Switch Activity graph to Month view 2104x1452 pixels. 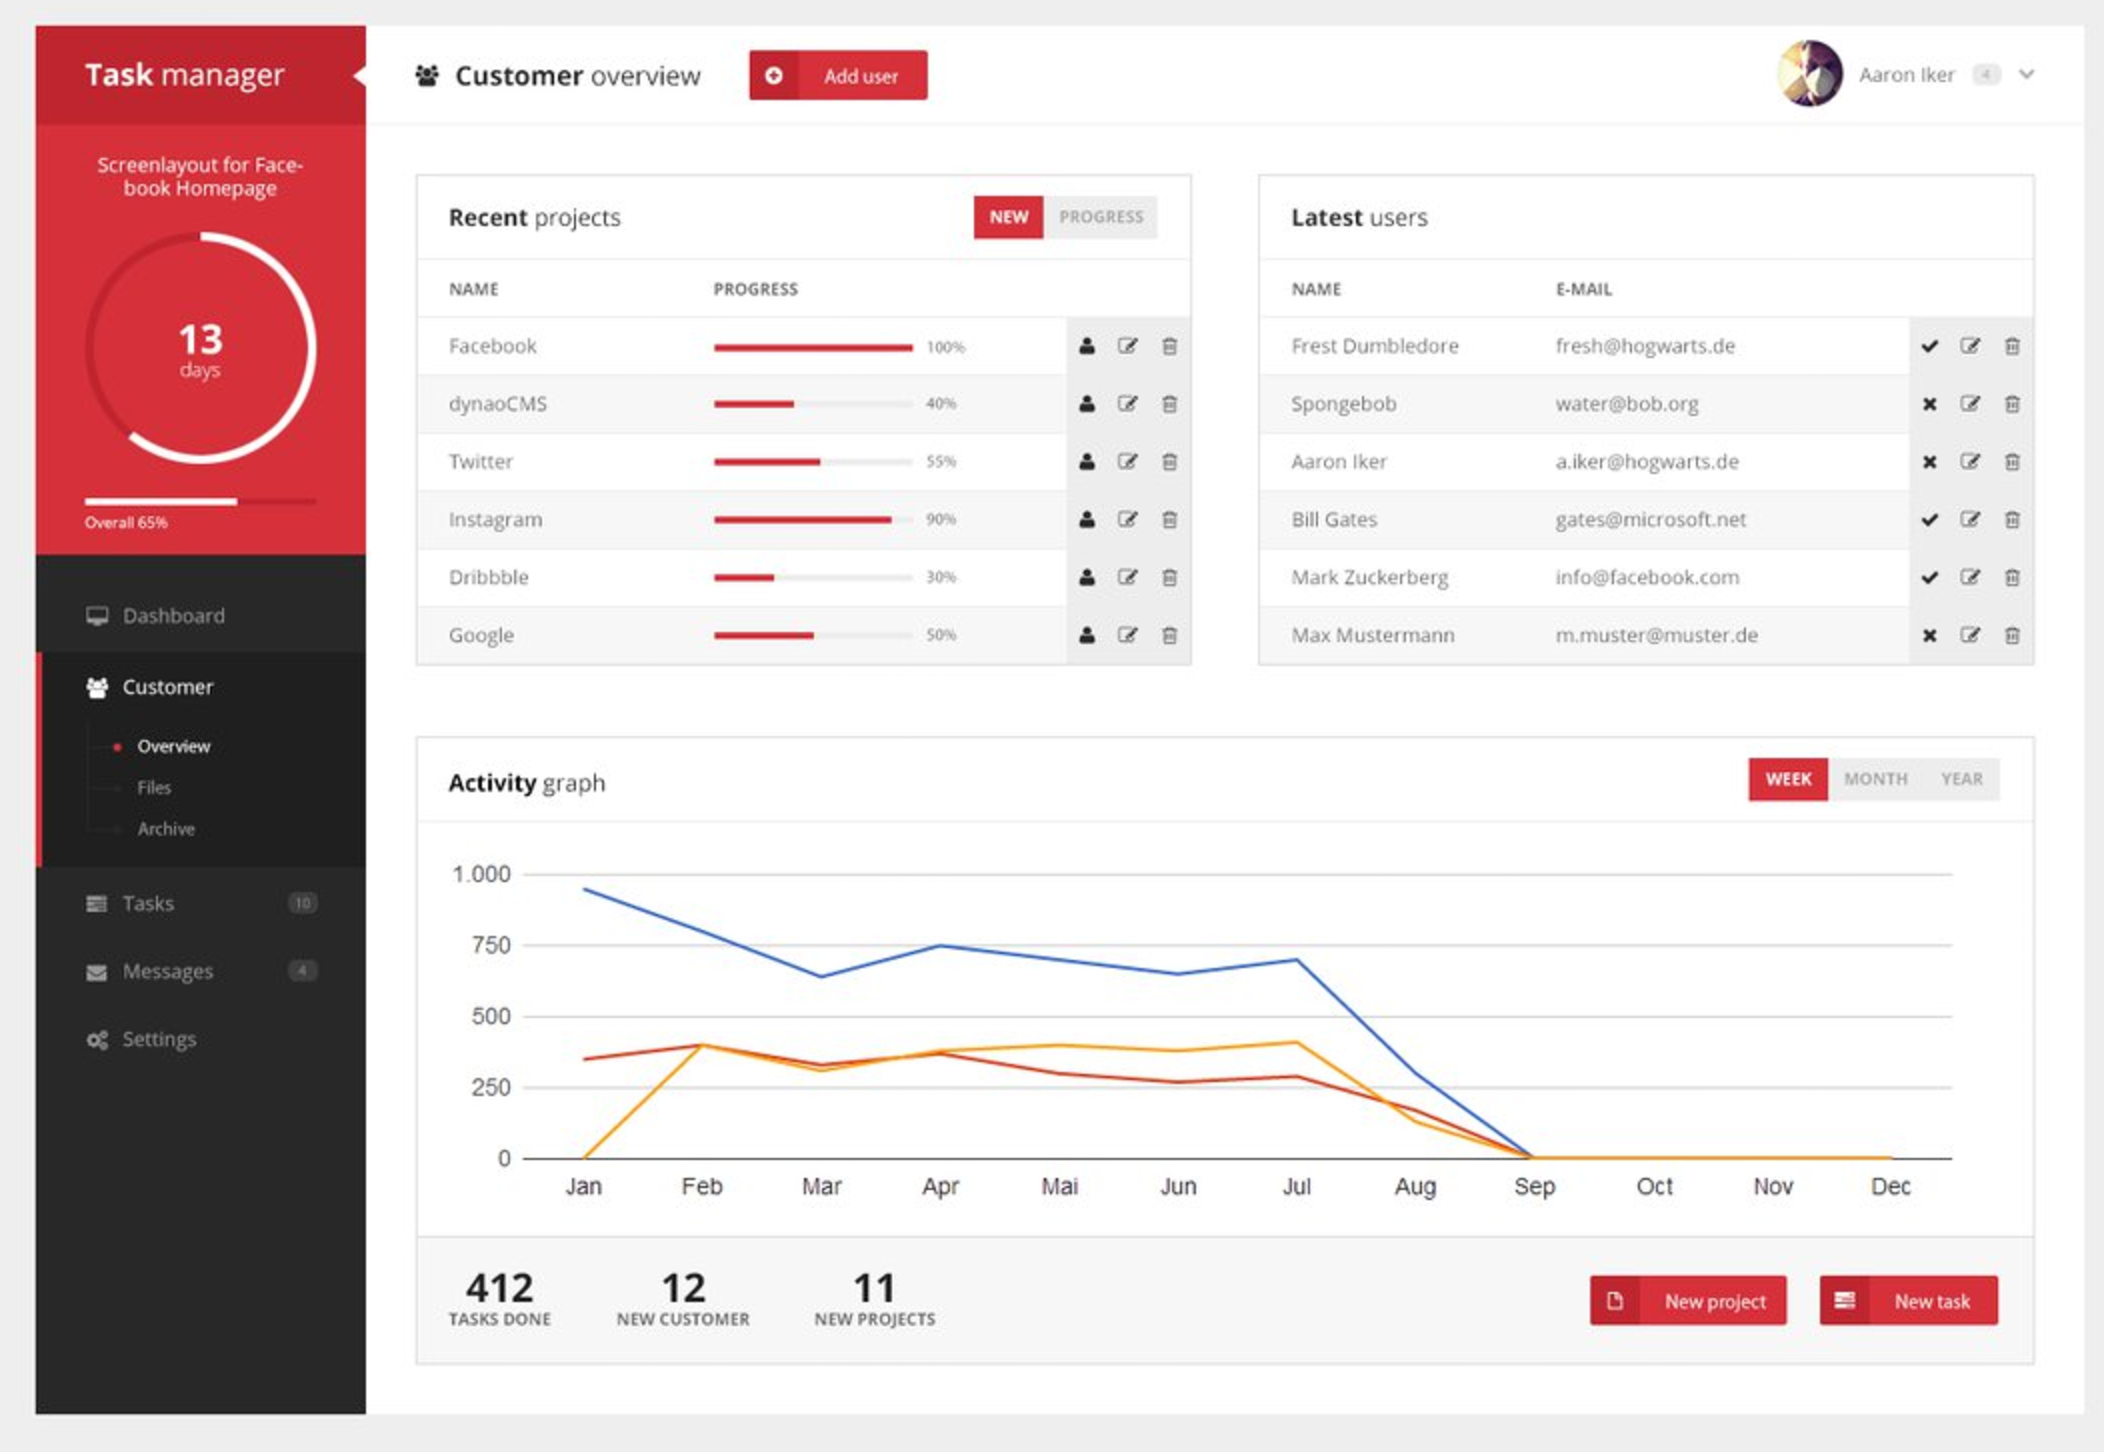(x=1875, y=779)
